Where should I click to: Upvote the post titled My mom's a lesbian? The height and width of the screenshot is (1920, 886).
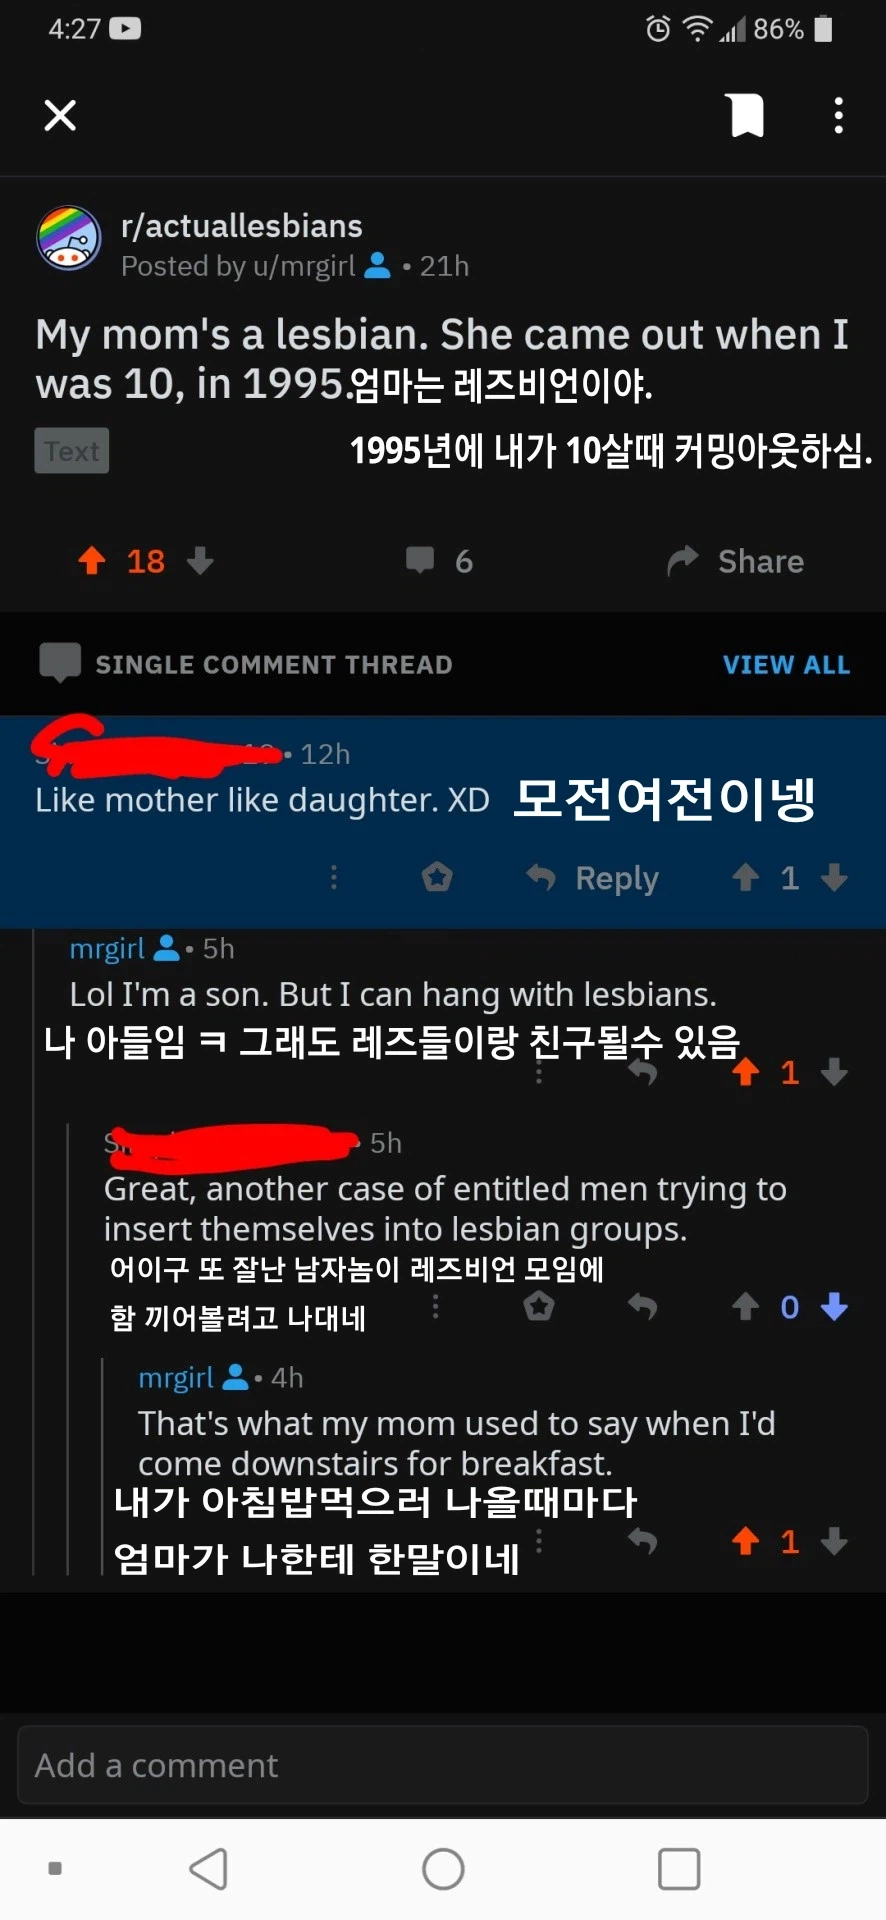click(x=91, y=561)
